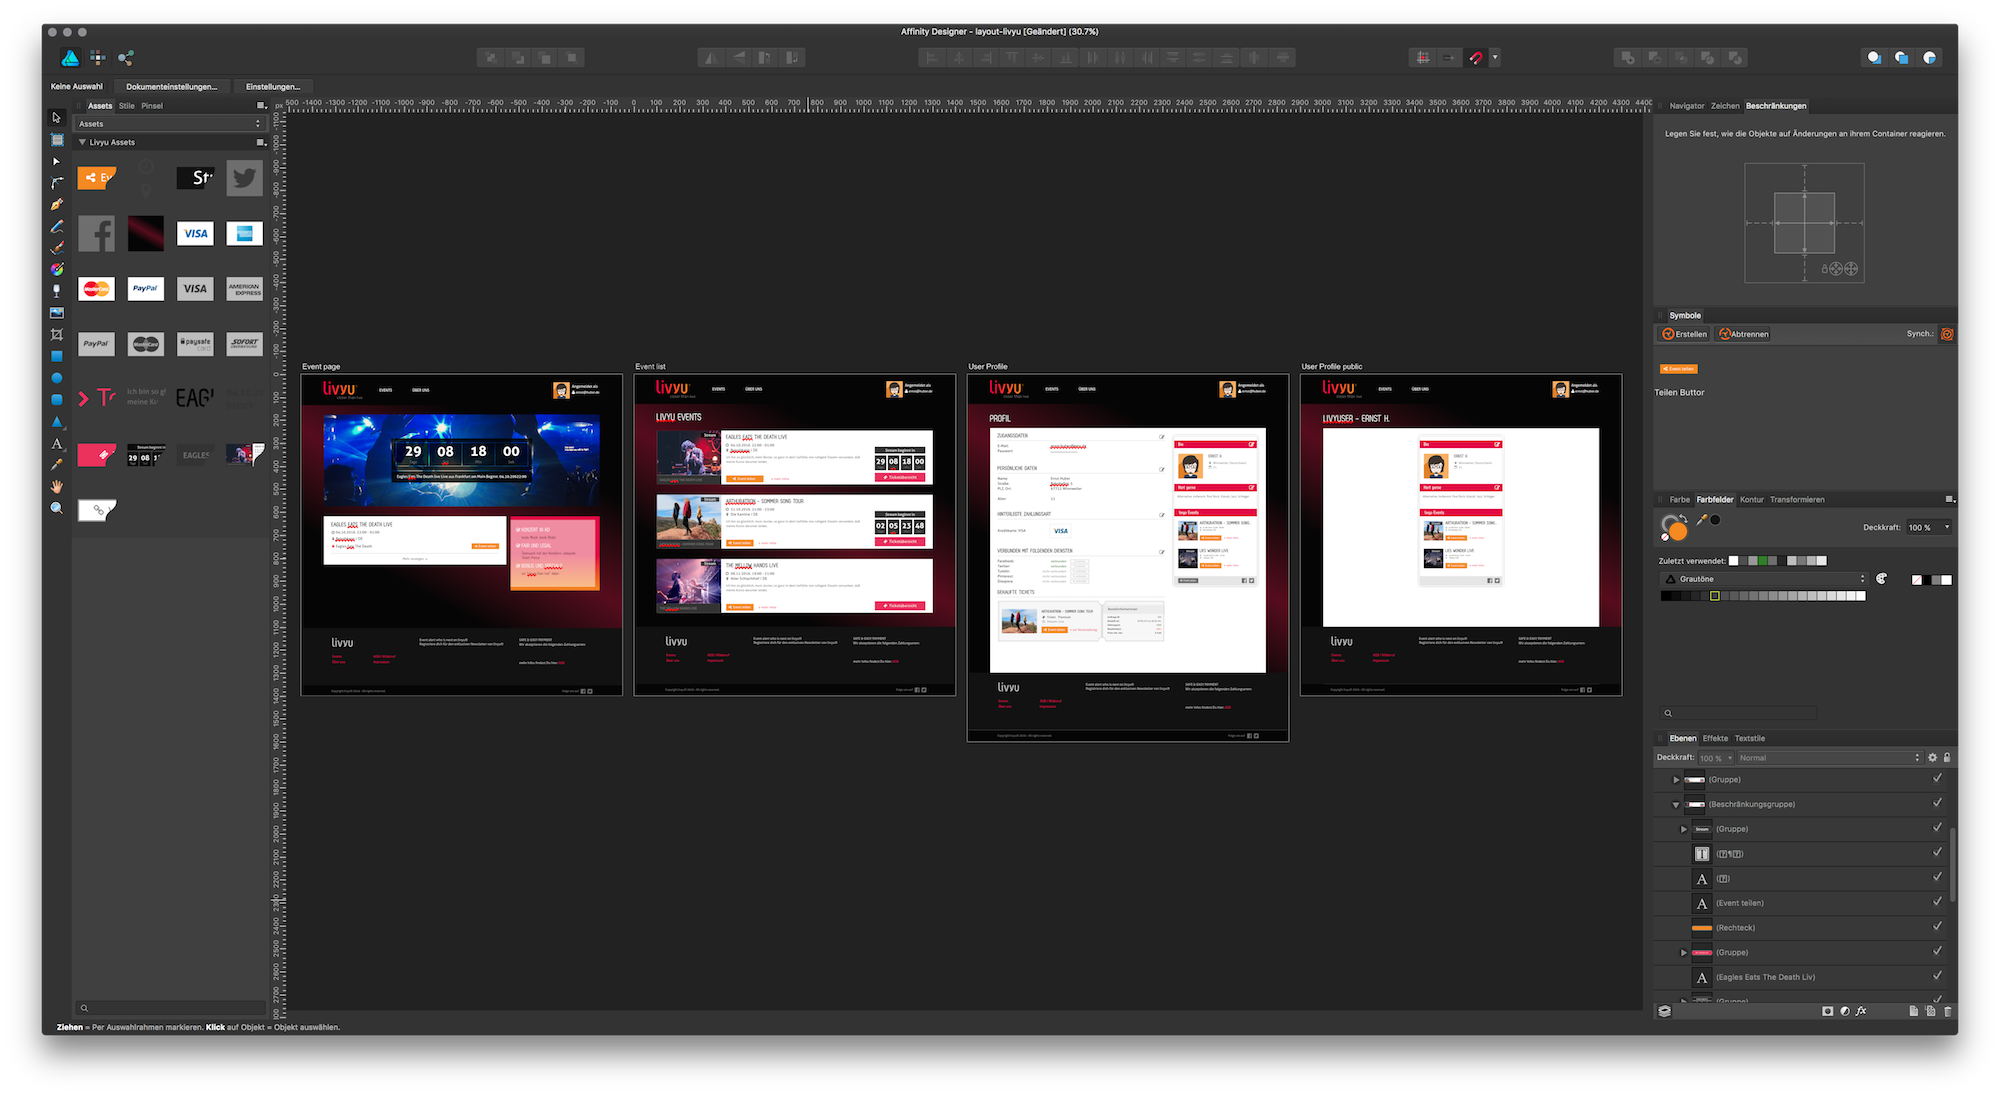This screenshot has height=1095, width=2000.
Task: Expand the top Gruppe layer
Action: [1676, 779]
